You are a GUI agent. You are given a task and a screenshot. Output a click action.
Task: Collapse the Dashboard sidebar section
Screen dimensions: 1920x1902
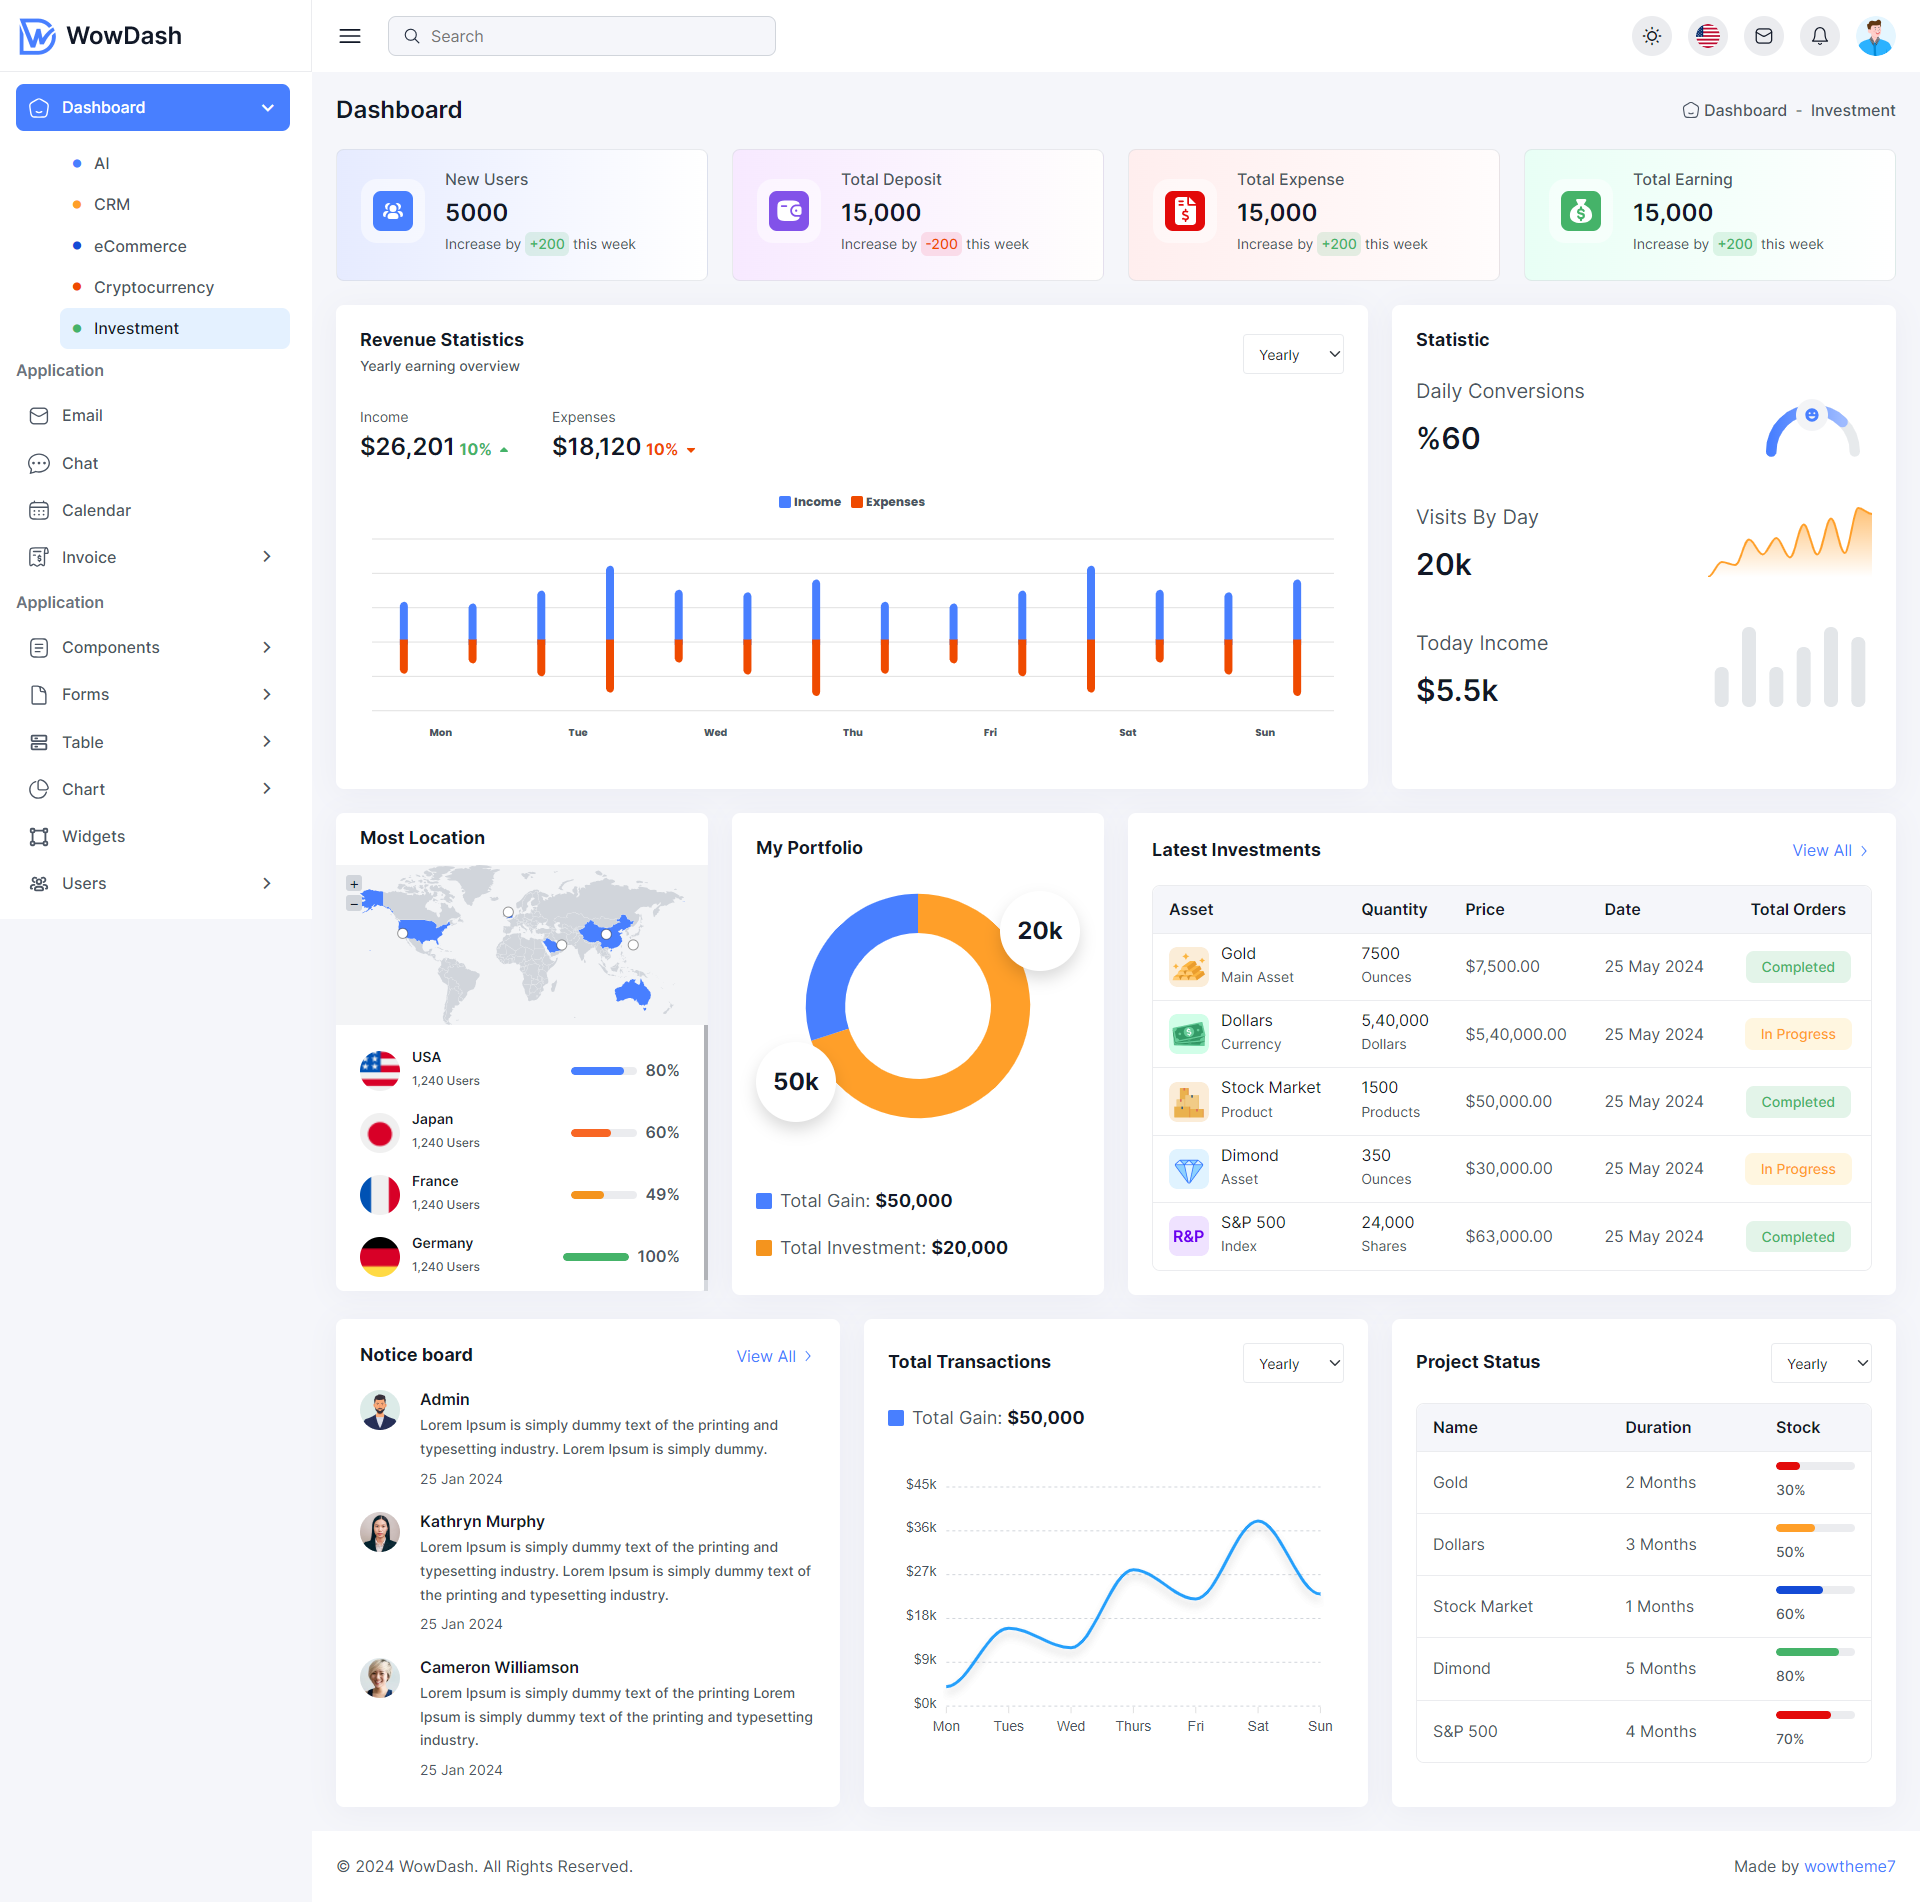[265, 107]
